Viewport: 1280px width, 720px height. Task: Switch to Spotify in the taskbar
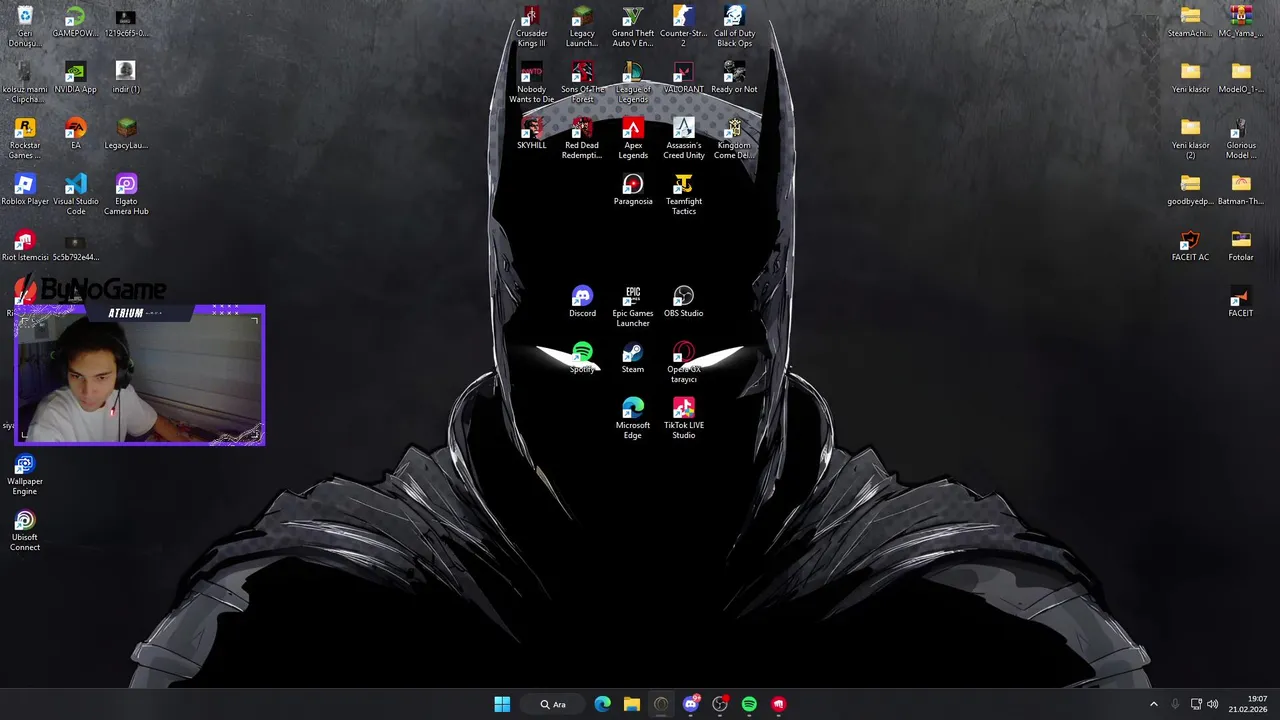tap(749, 704)
